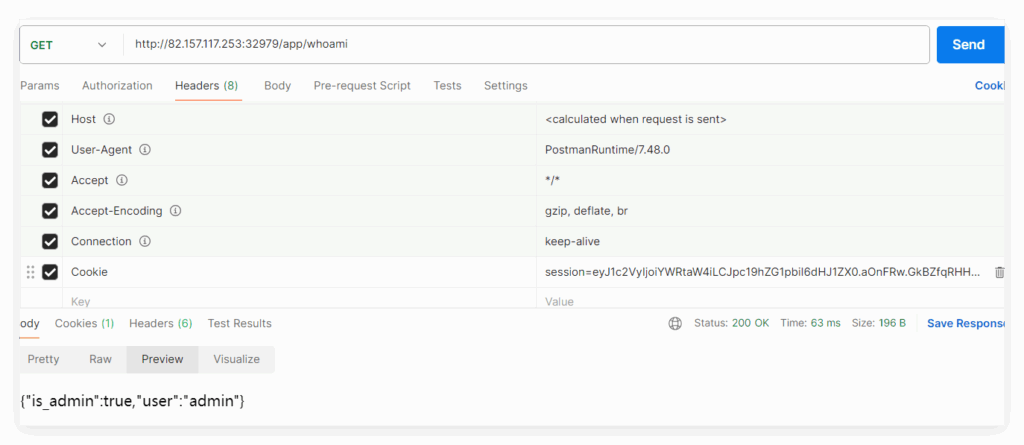Select the Raw response view

pyautogui.click(x=100, y=359)
